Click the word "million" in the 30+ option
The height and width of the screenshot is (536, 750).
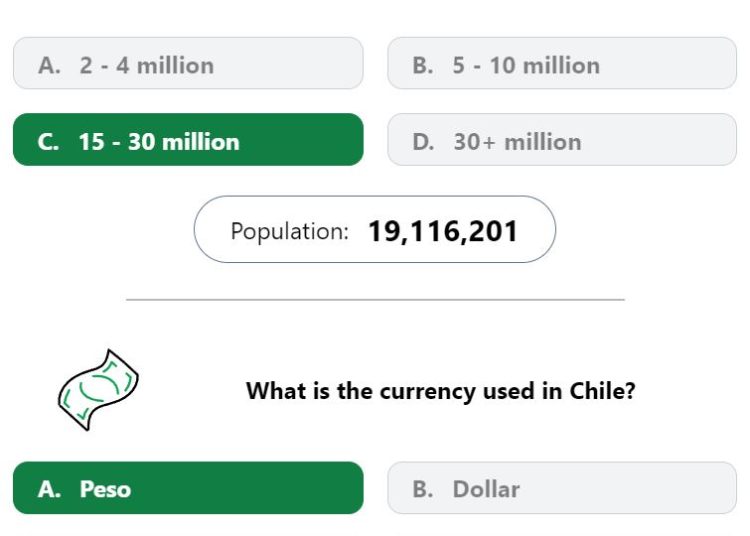(543, 142)
